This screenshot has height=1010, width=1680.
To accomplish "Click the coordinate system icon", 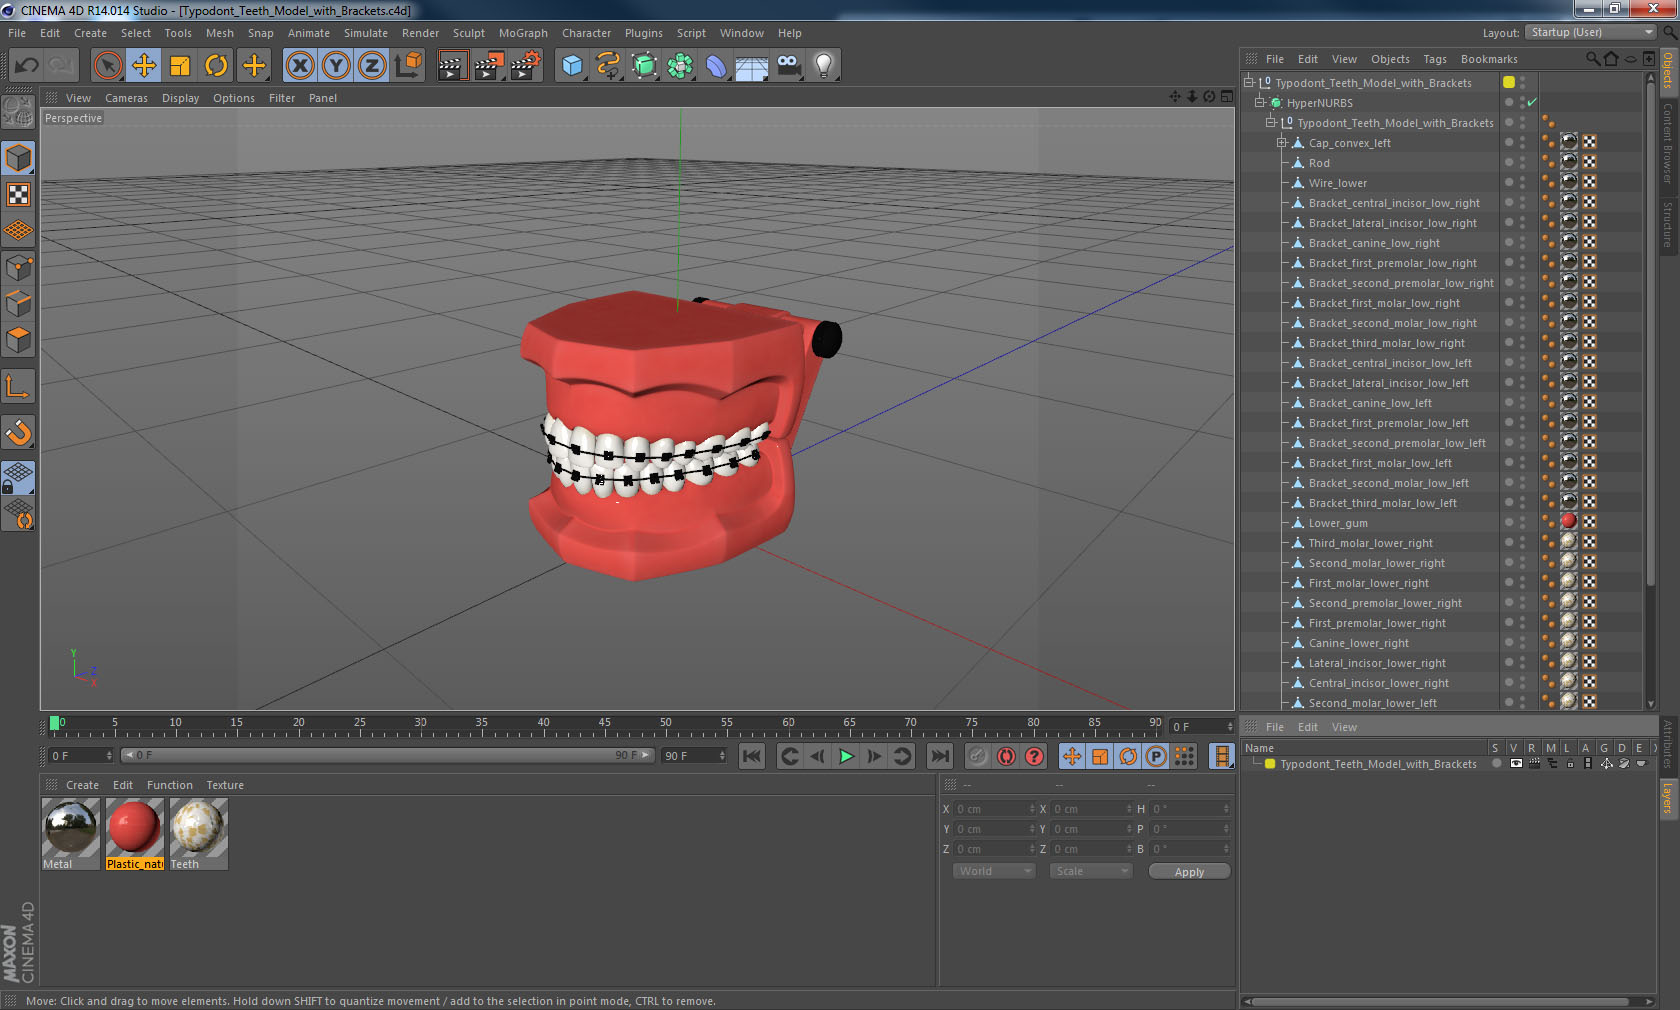I will tap(408, 66).
